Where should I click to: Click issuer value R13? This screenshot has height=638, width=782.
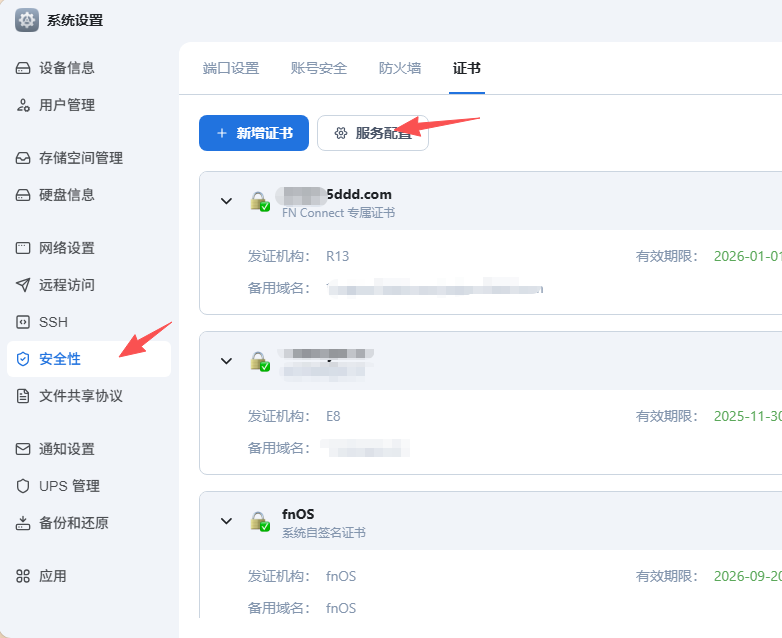[338, 256]
